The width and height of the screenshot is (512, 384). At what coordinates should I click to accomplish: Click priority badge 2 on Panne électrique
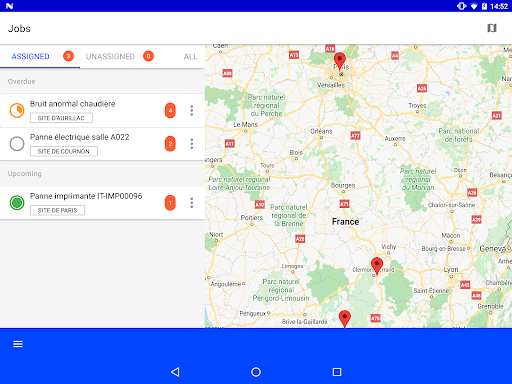click(x=170, y=144)
